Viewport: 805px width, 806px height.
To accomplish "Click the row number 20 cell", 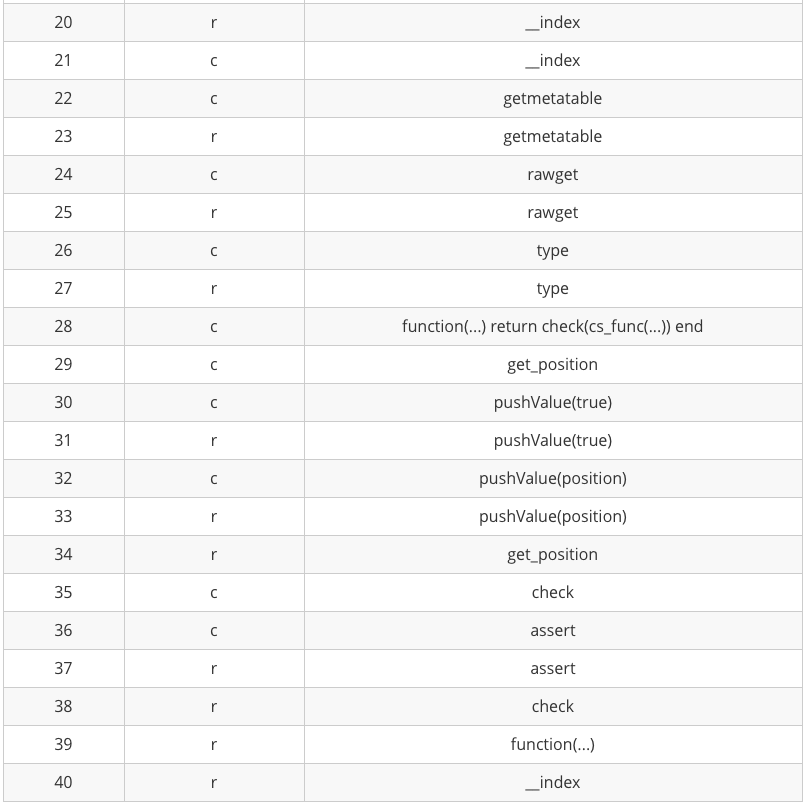I will (63, 22).
